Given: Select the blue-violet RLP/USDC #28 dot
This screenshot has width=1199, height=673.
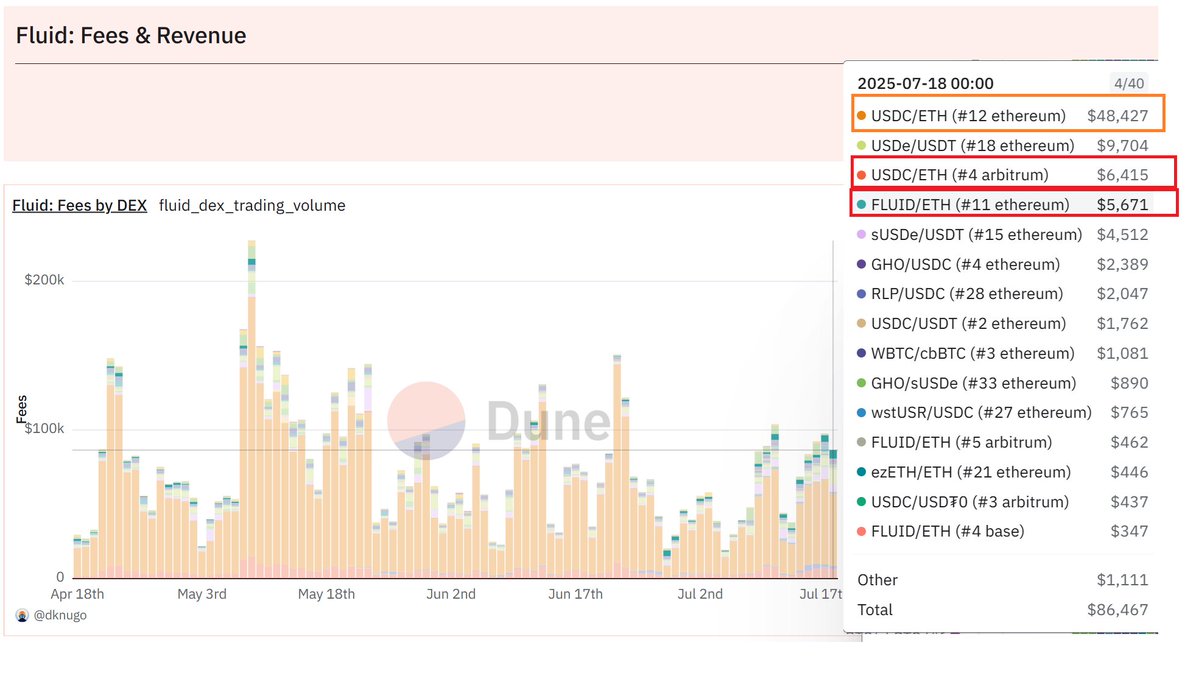Looking at the screenshot, I should coord(861,294).
